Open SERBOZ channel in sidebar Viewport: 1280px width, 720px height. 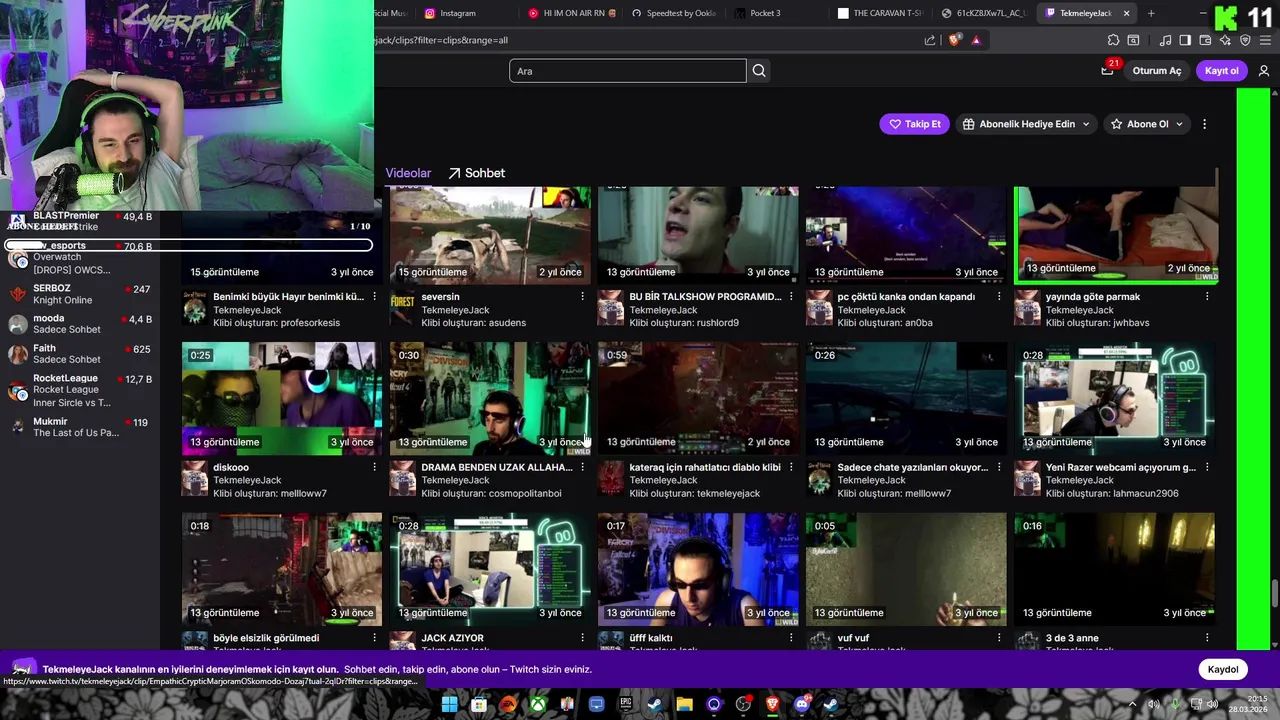80,294
